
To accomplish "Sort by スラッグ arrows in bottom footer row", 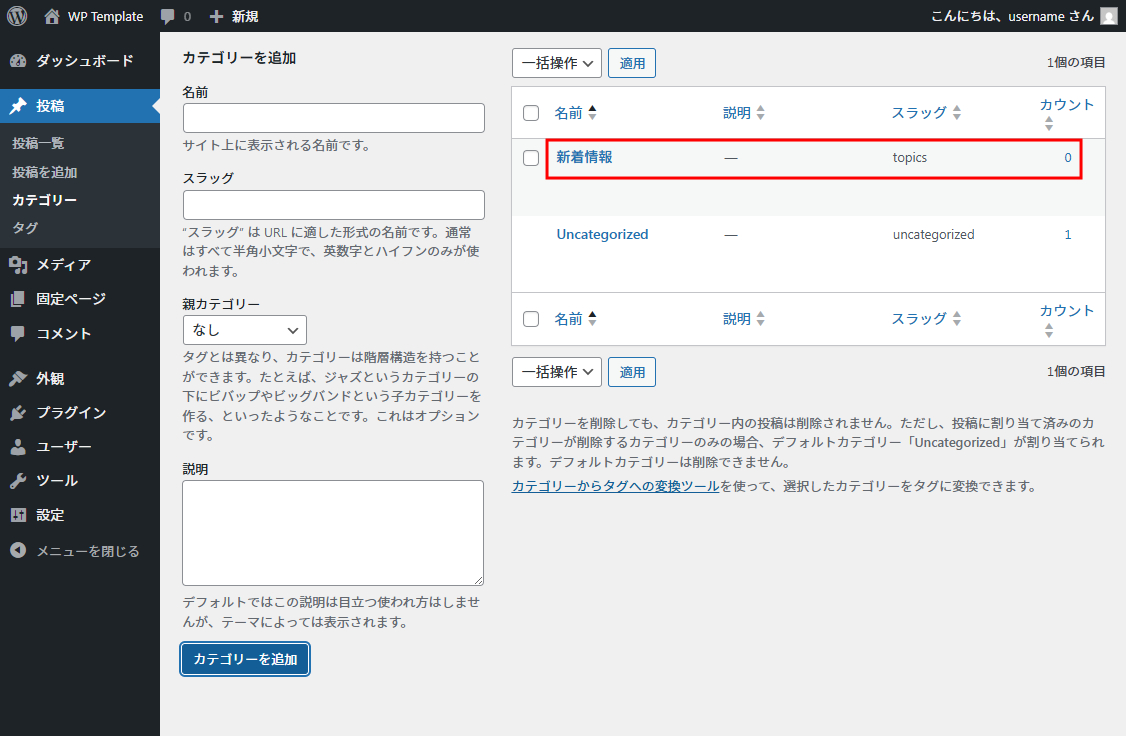I will pyautogui.click(x=957, y=319).
